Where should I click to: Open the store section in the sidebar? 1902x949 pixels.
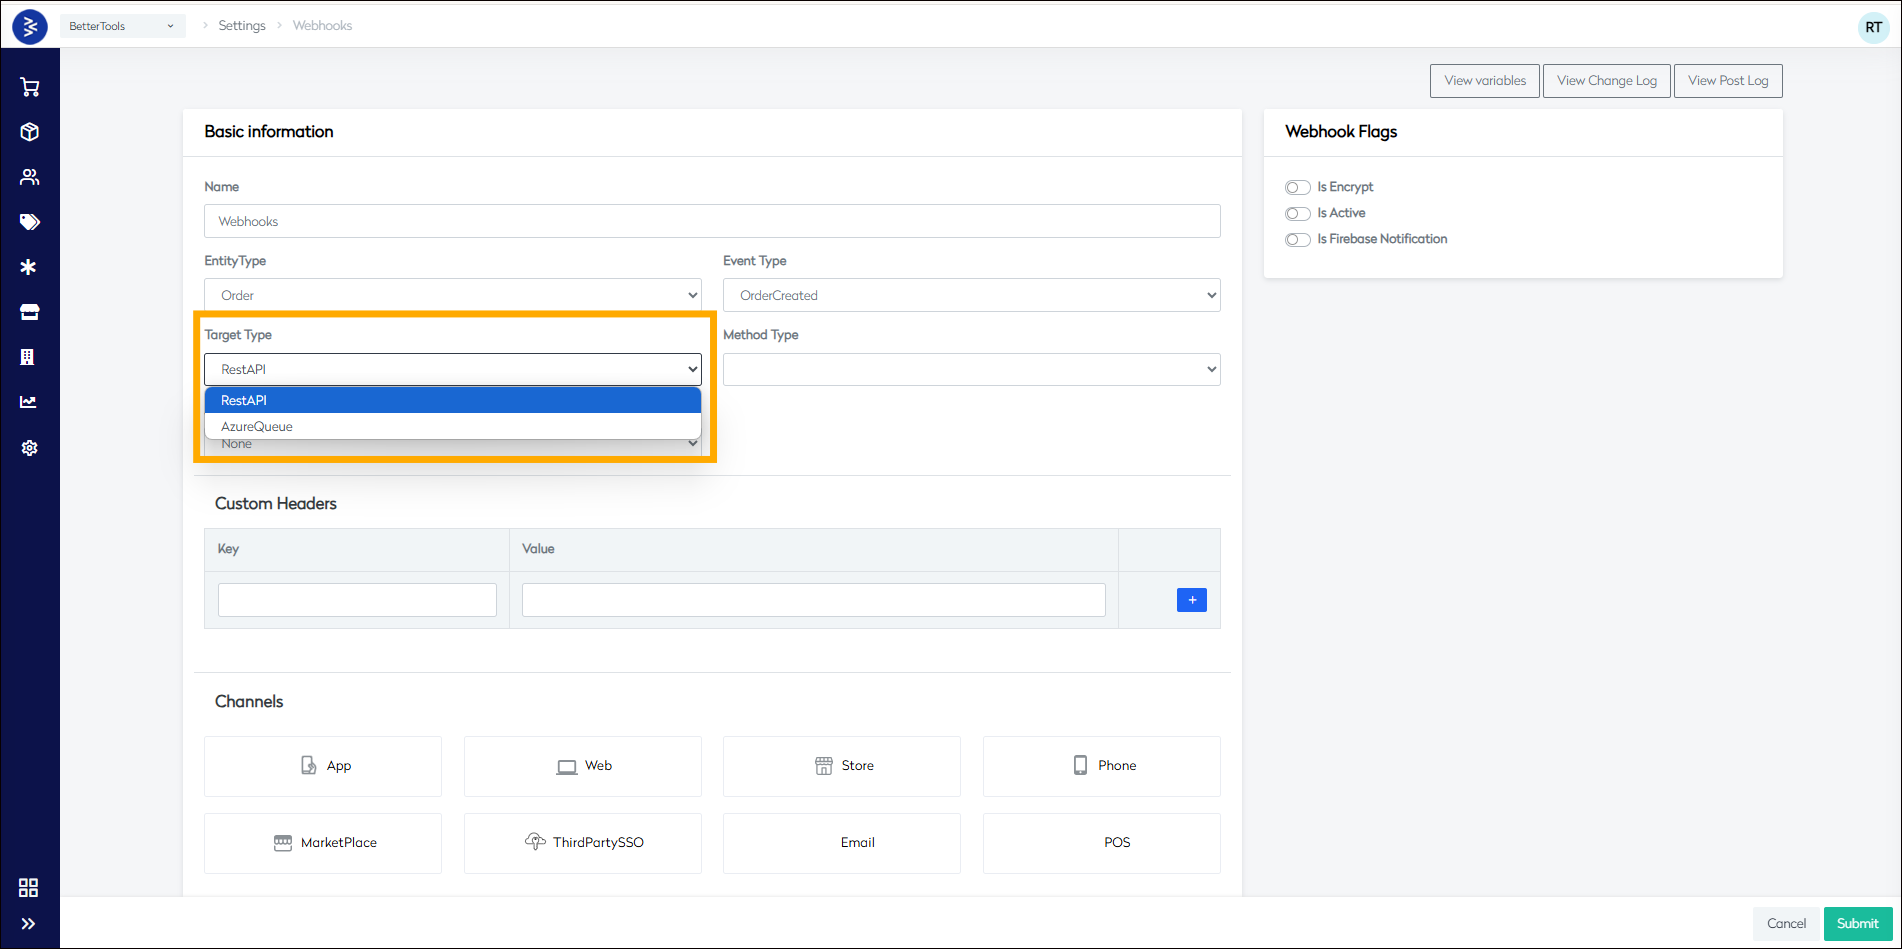pyautogui.click(x=30, y=311)
